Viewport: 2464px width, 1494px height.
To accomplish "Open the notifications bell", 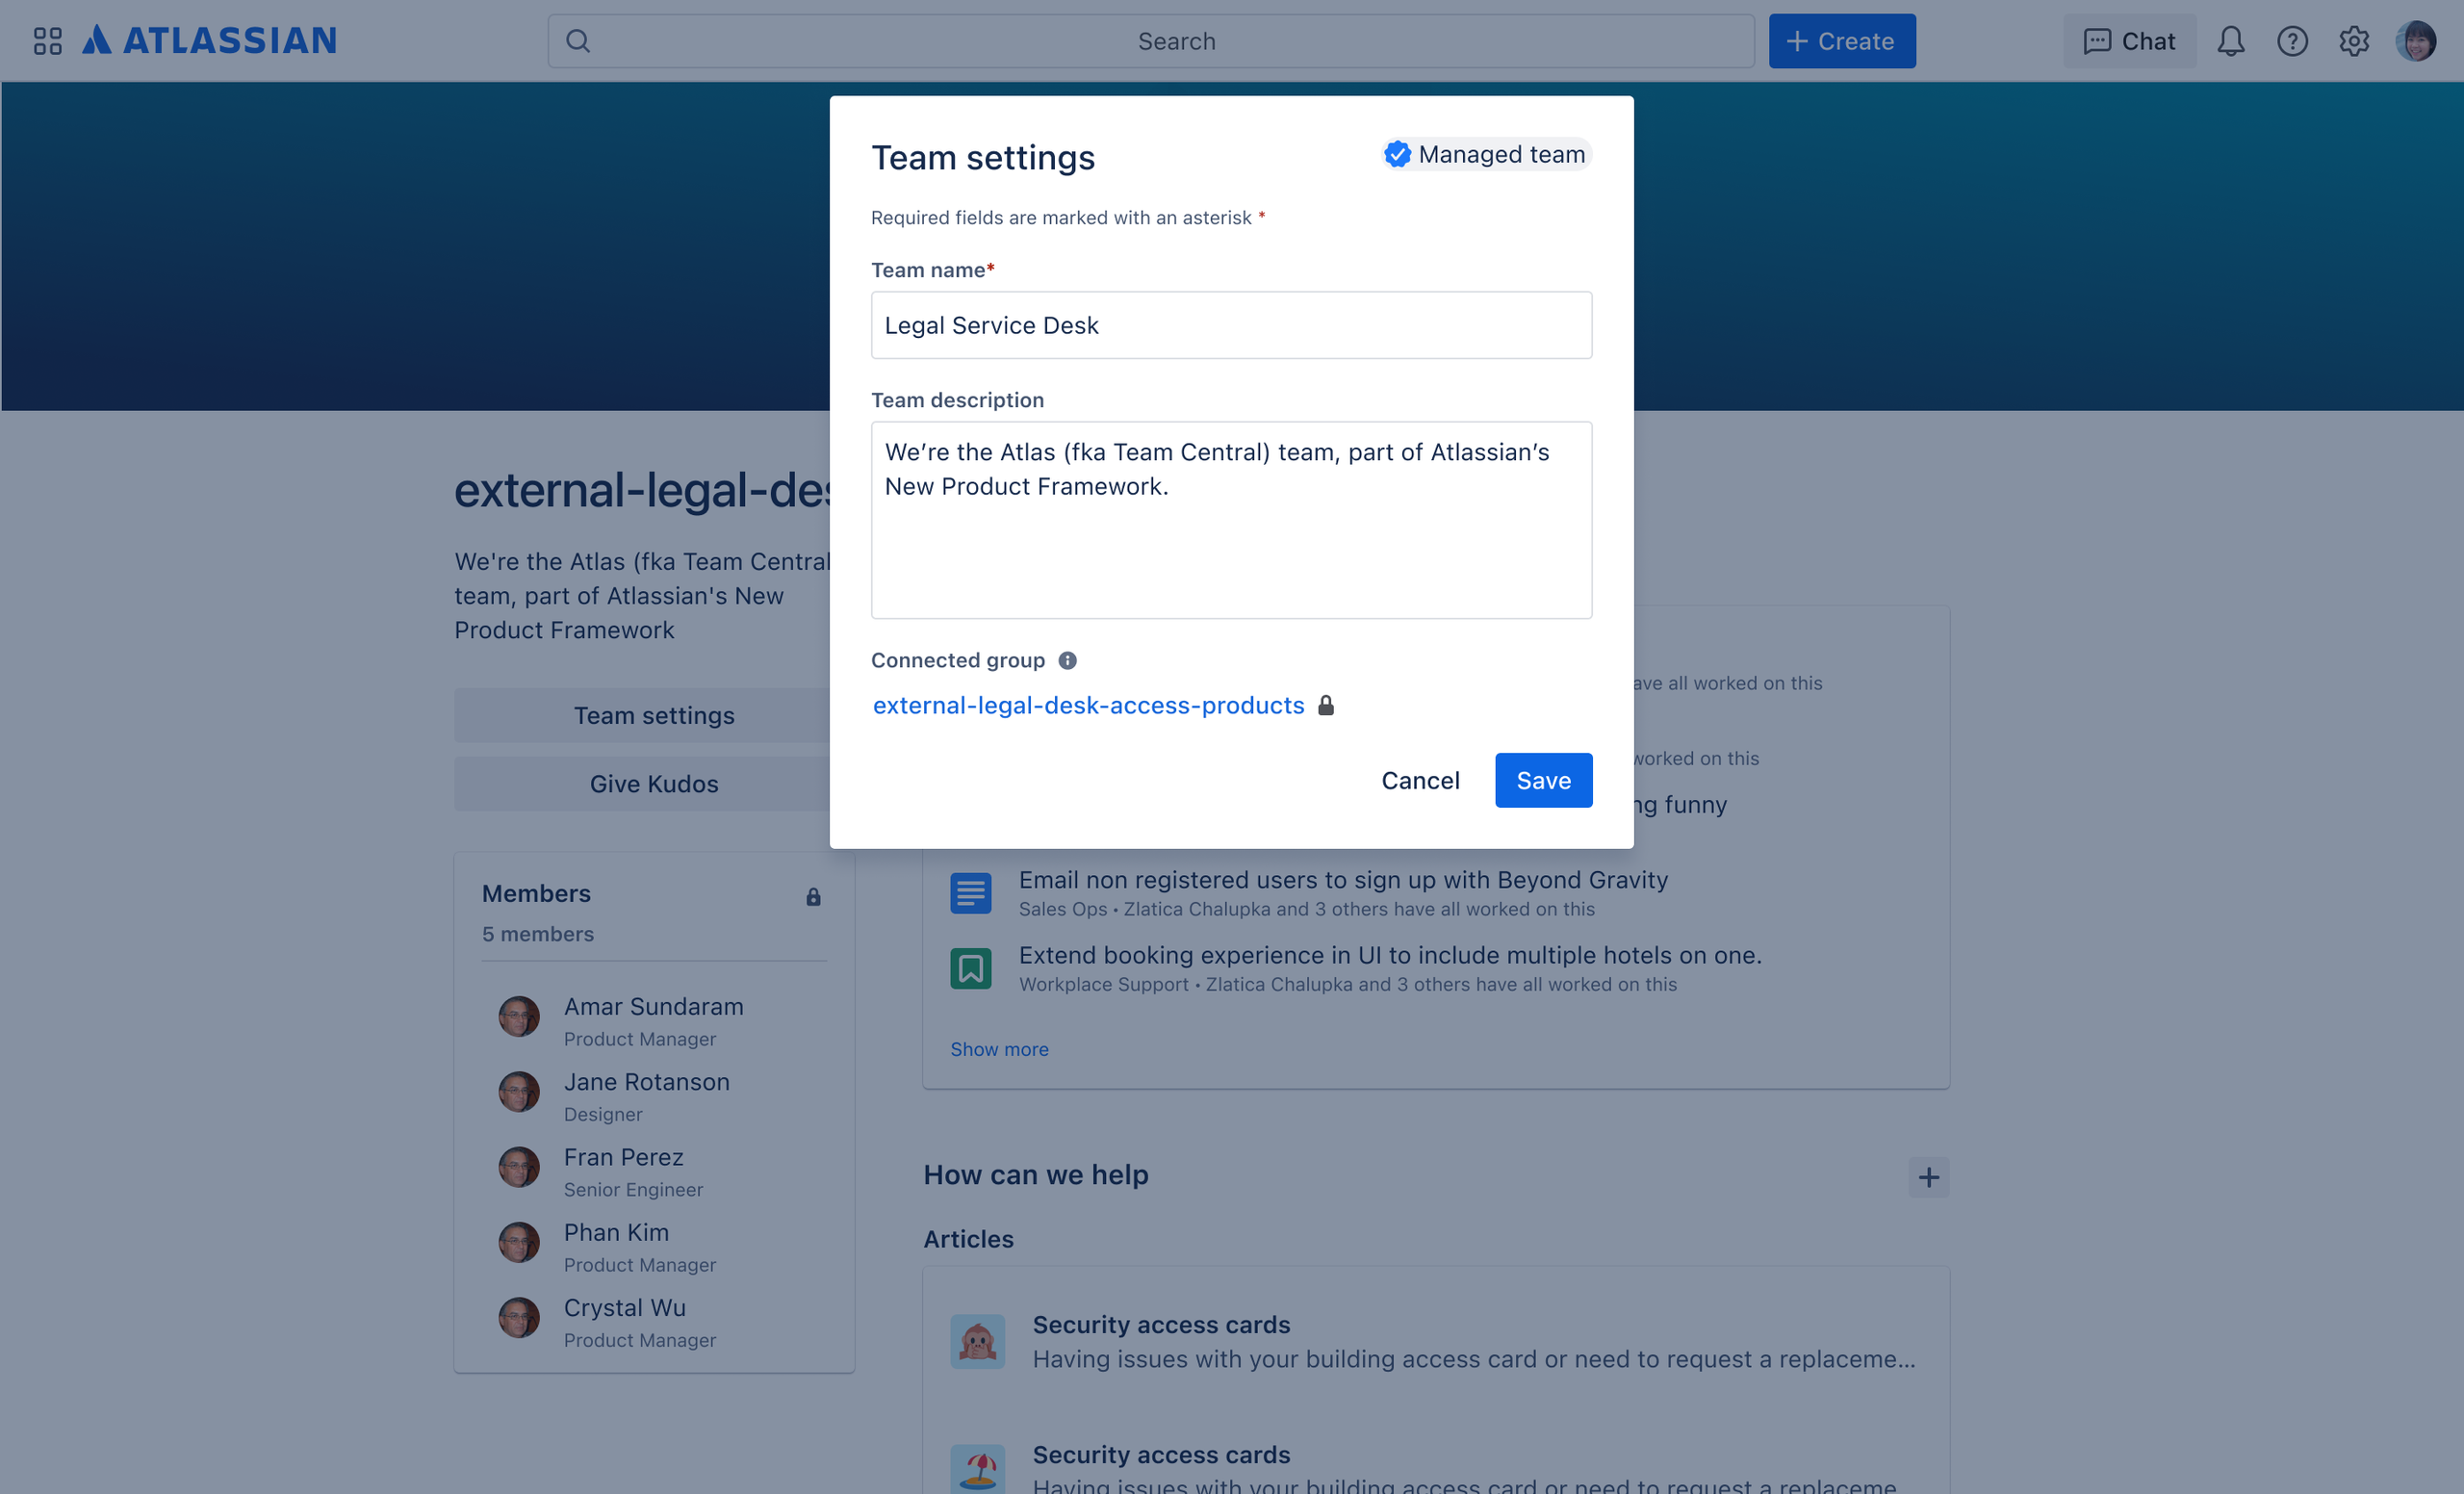I will click(x=2231, y=41).
